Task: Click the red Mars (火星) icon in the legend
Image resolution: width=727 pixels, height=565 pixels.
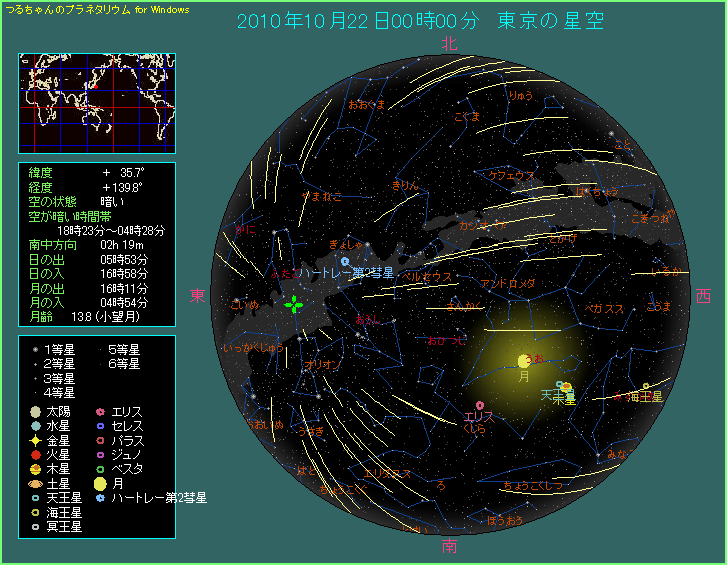Action: [x=35, y=454]
